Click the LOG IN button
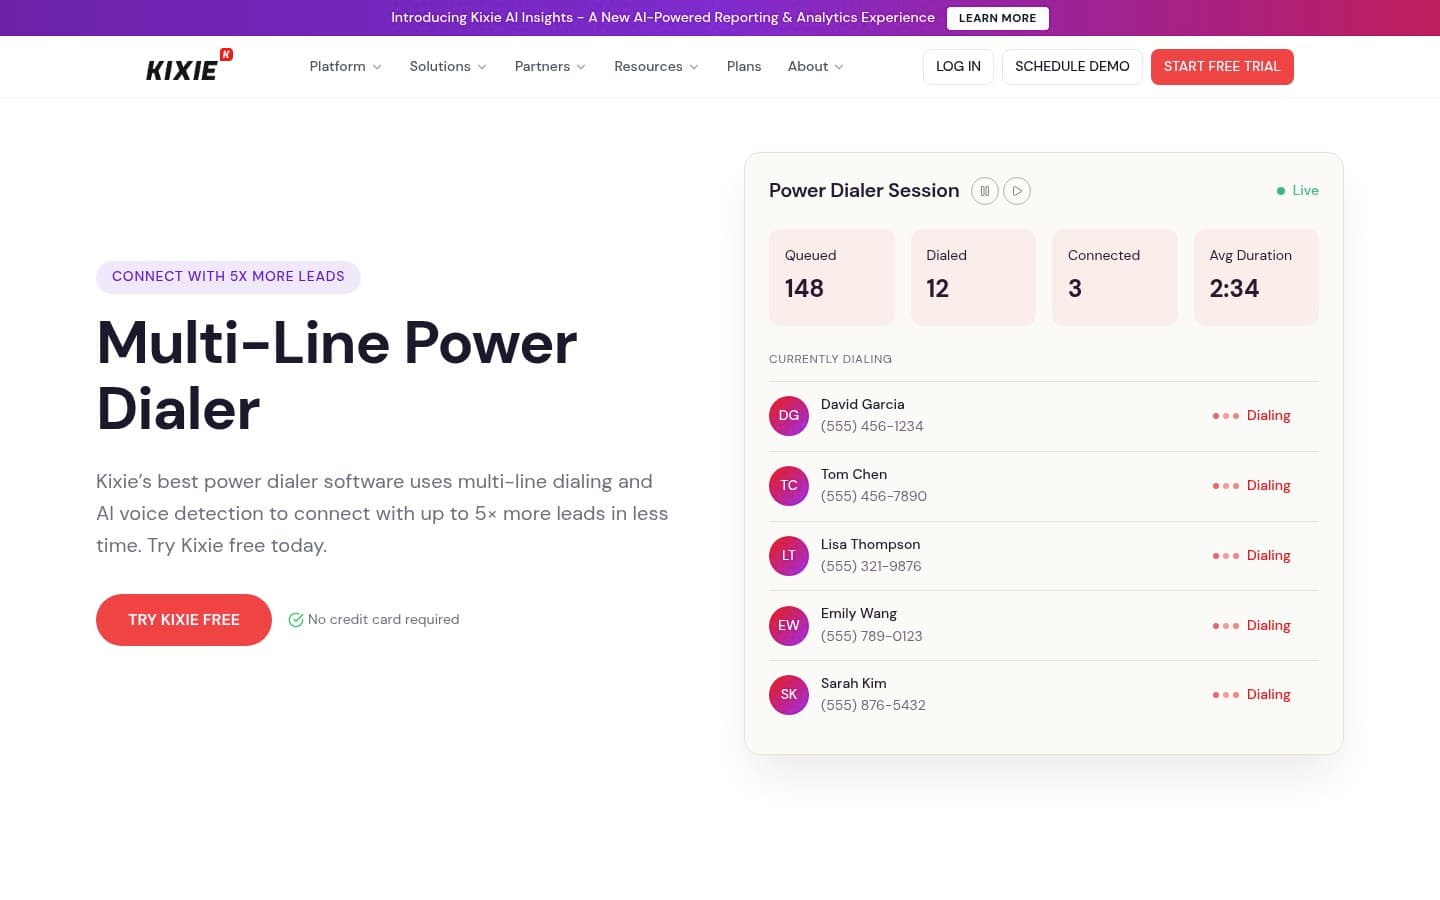 tap(958, 67)
